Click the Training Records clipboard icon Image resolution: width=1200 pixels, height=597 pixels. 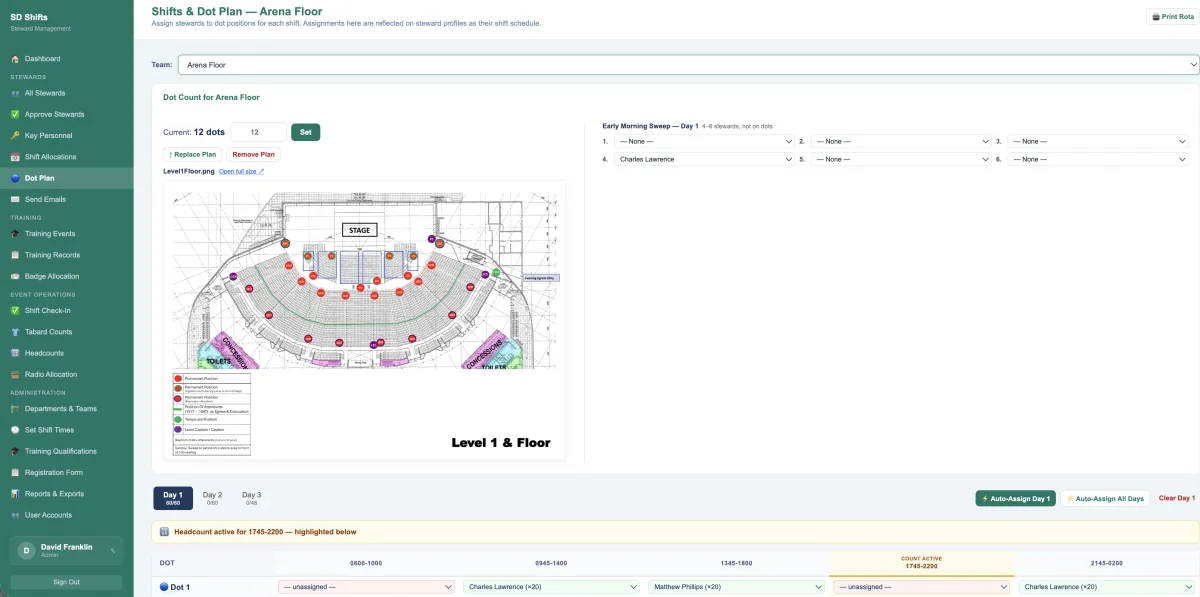pos(15,255)
